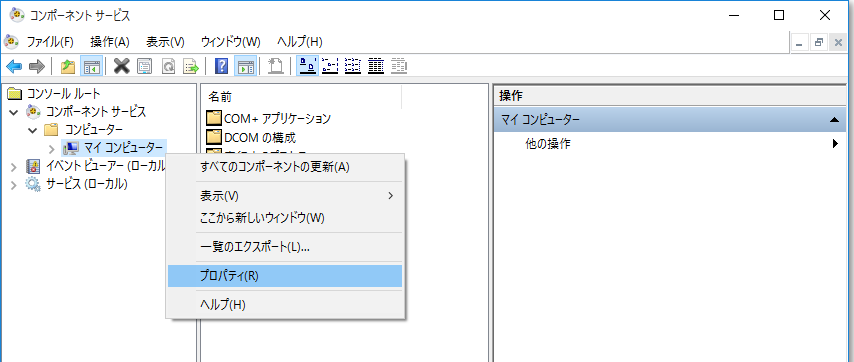Select サービス (ローカル) label in tree
The height and width of the screenshot is (362, 854).
(87, 185)
